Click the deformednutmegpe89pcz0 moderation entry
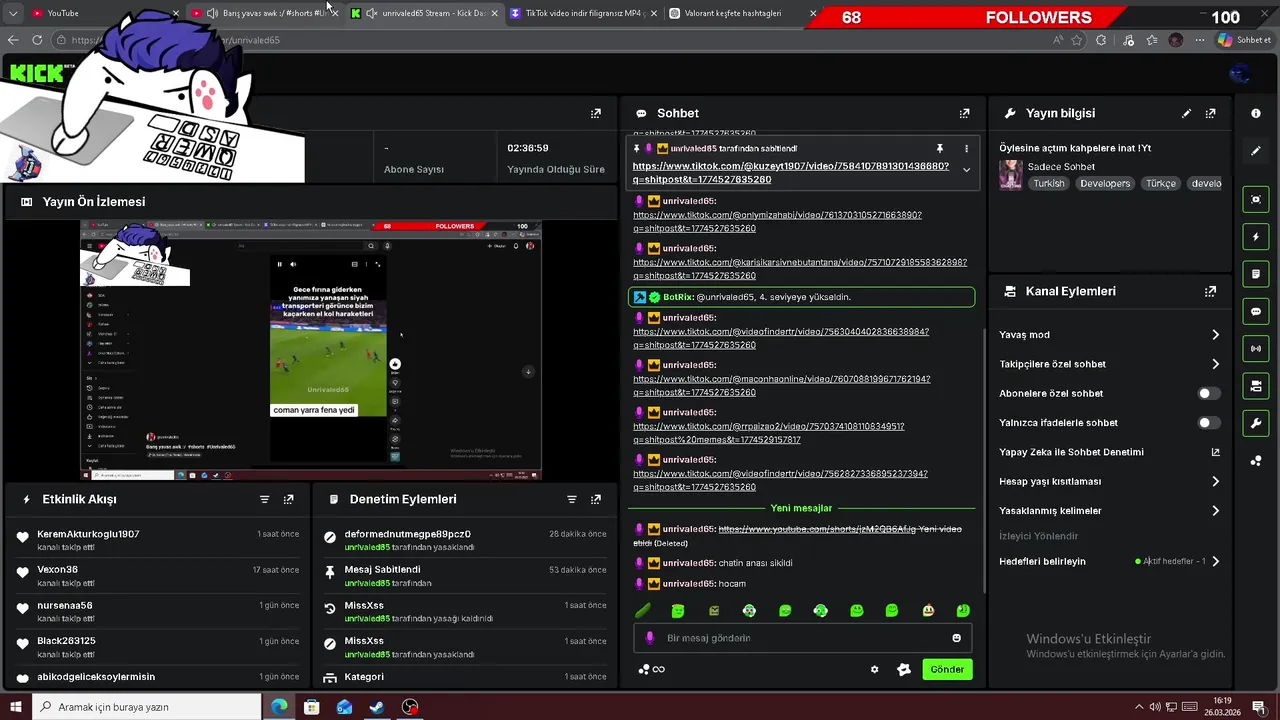1280x720 pixels. coord(465,540)
